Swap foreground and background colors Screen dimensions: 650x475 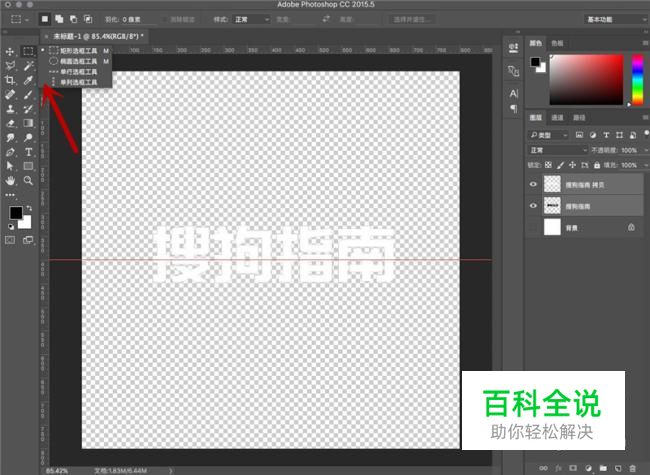[x=29, y=208]
